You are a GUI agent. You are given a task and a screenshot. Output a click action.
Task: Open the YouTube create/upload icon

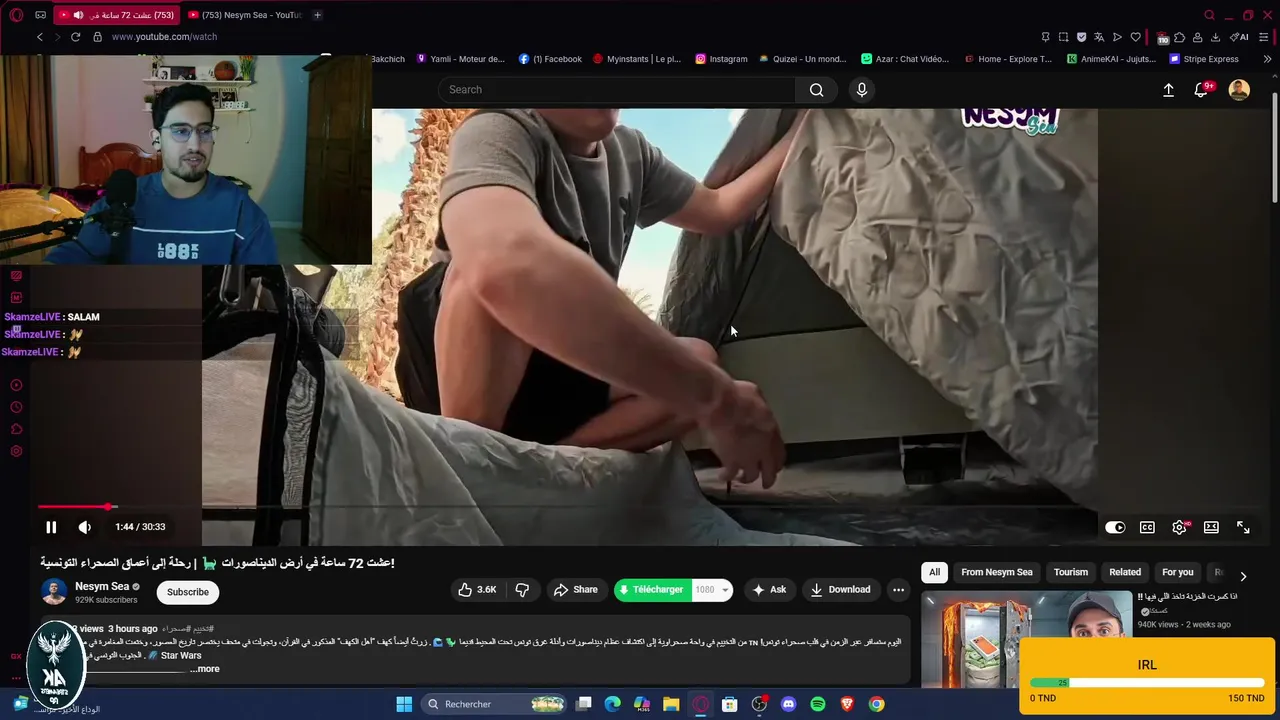pyautogui.click(x=1168, y=90)
